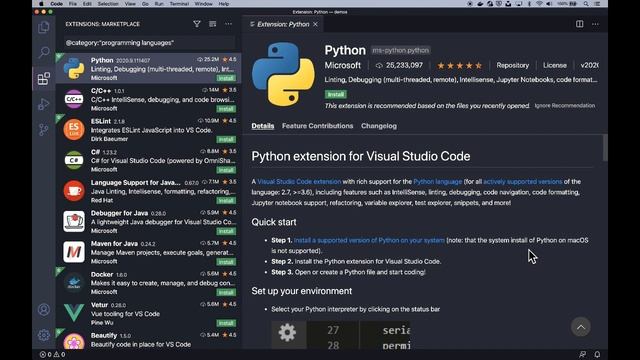Screen dimensions: 640x360
Task: Open the License link
Action: [x=554, y=65]
